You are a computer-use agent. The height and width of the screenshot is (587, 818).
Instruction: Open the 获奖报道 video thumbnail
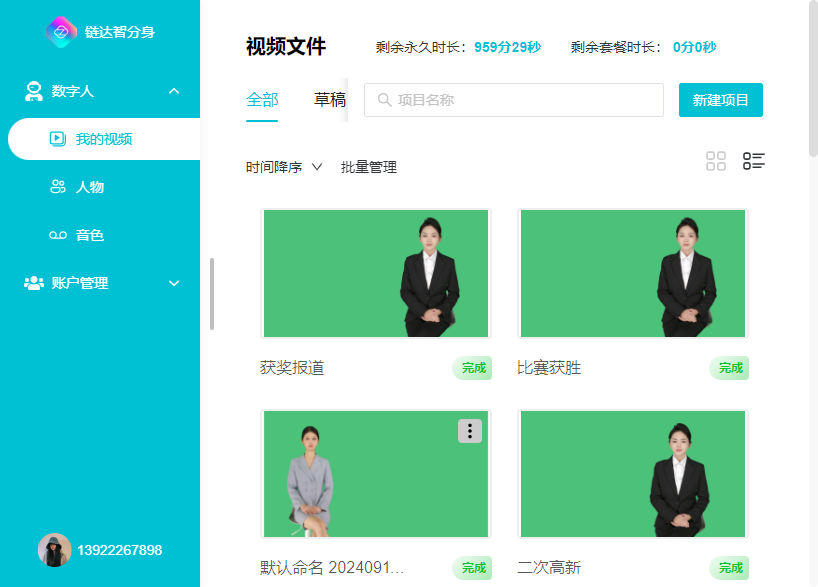[376, 273]
